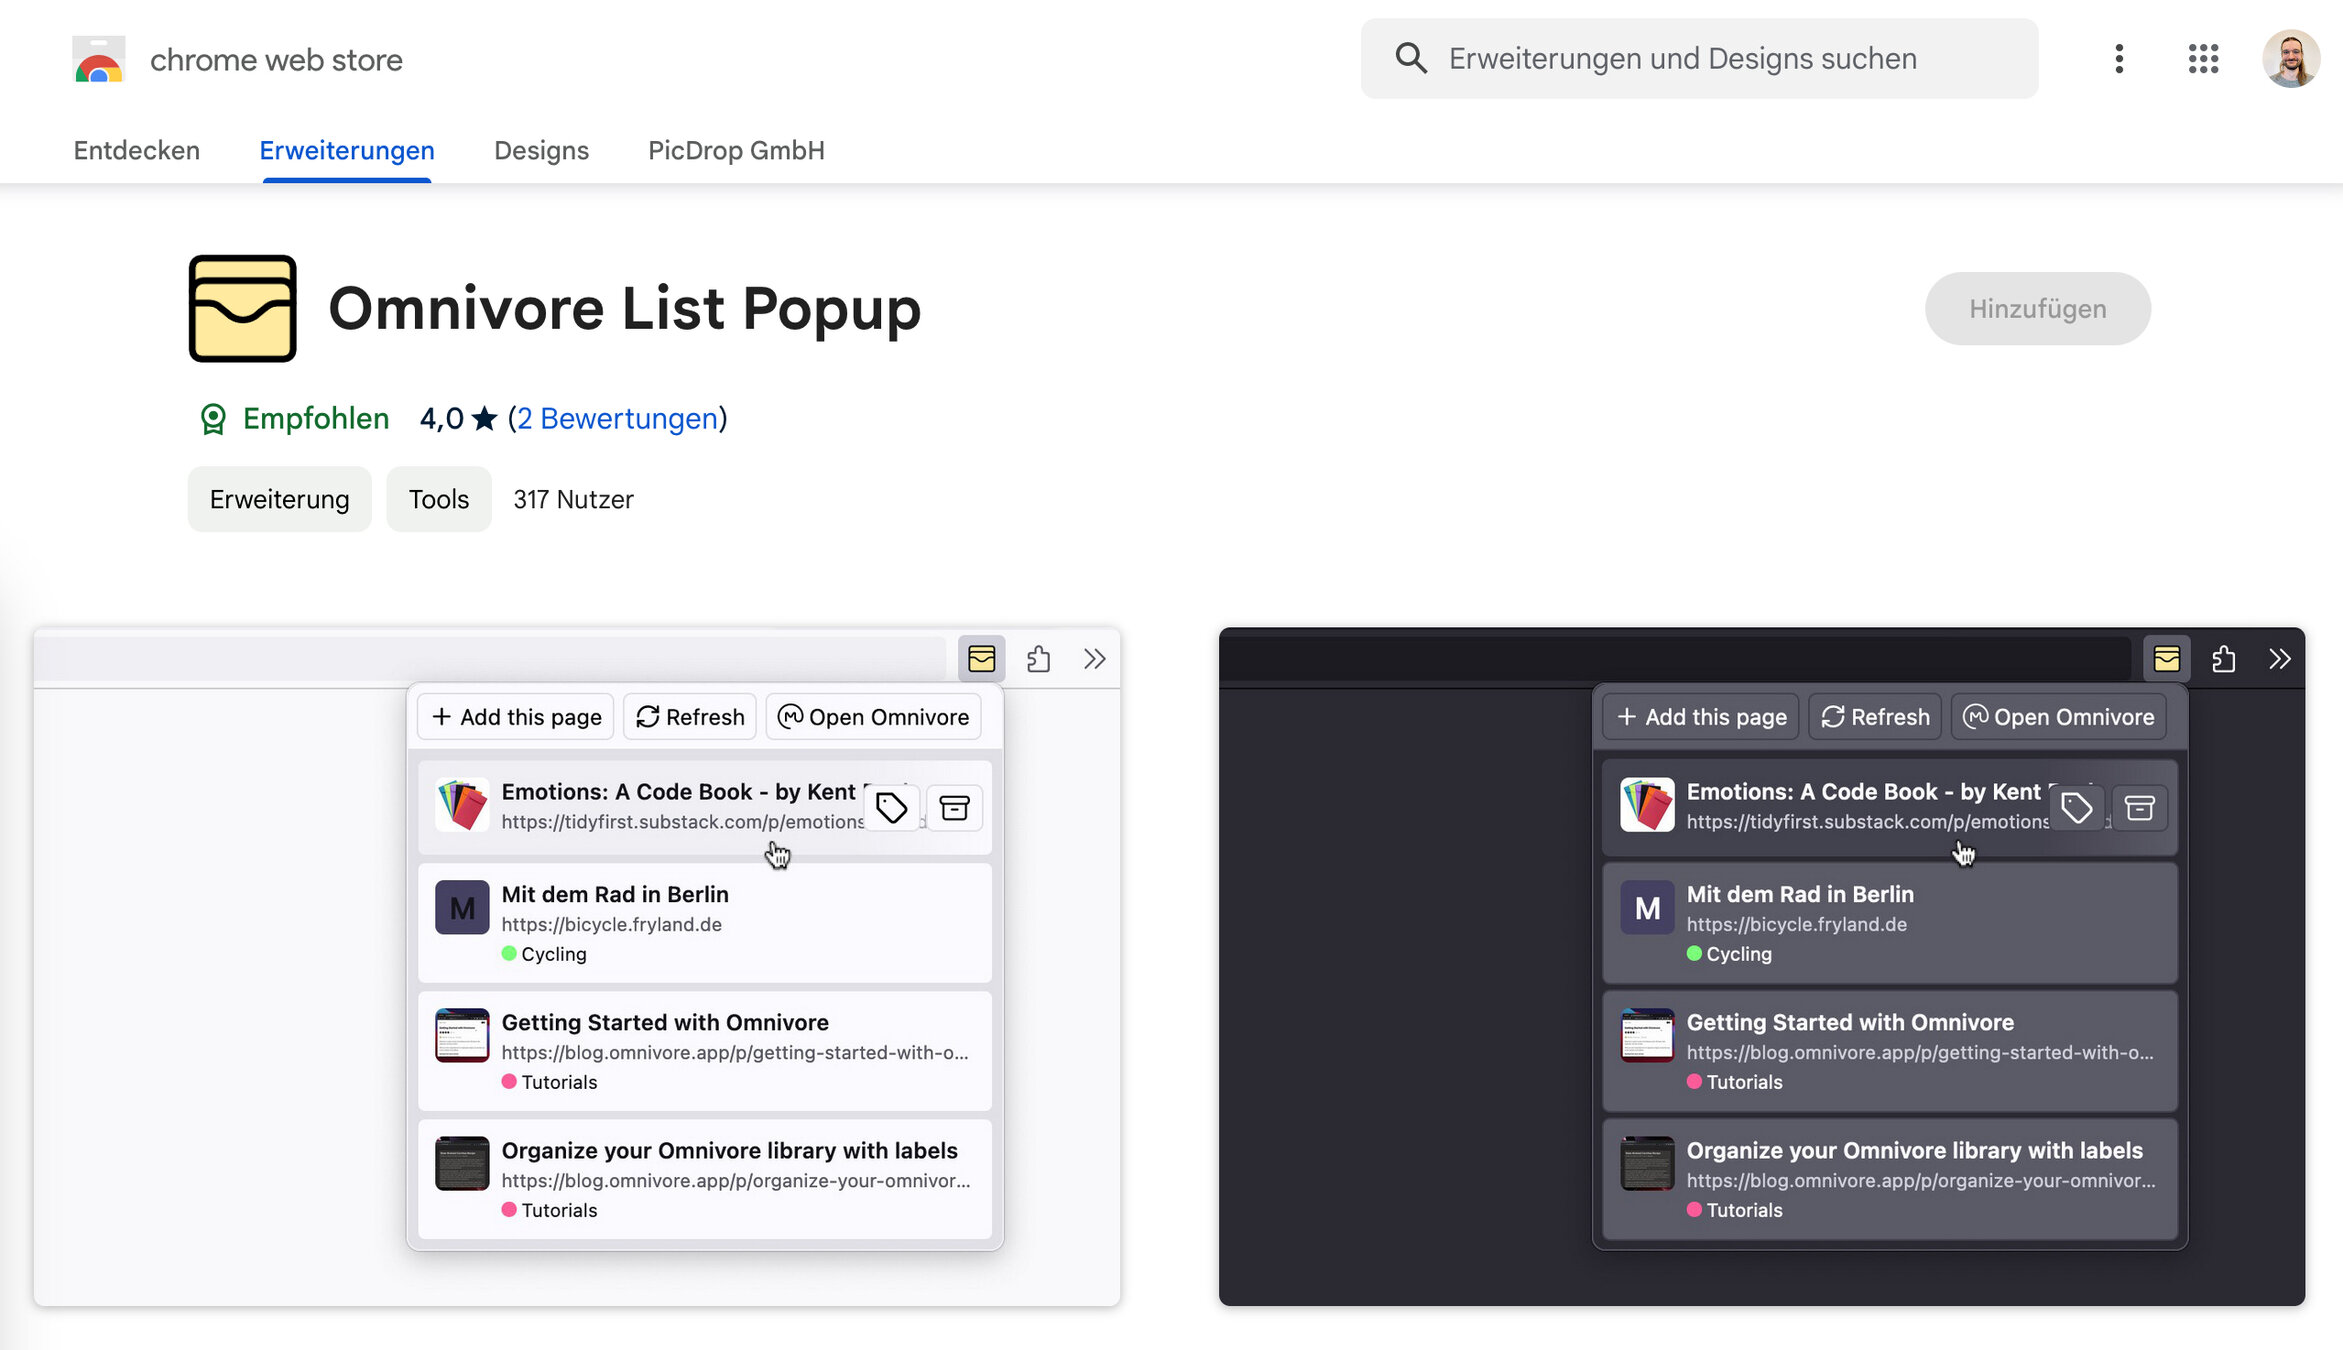Click the Omnivore List Popup extension icon
The width and height of the screenshot is (2343, 1350).
coord(243,308)
